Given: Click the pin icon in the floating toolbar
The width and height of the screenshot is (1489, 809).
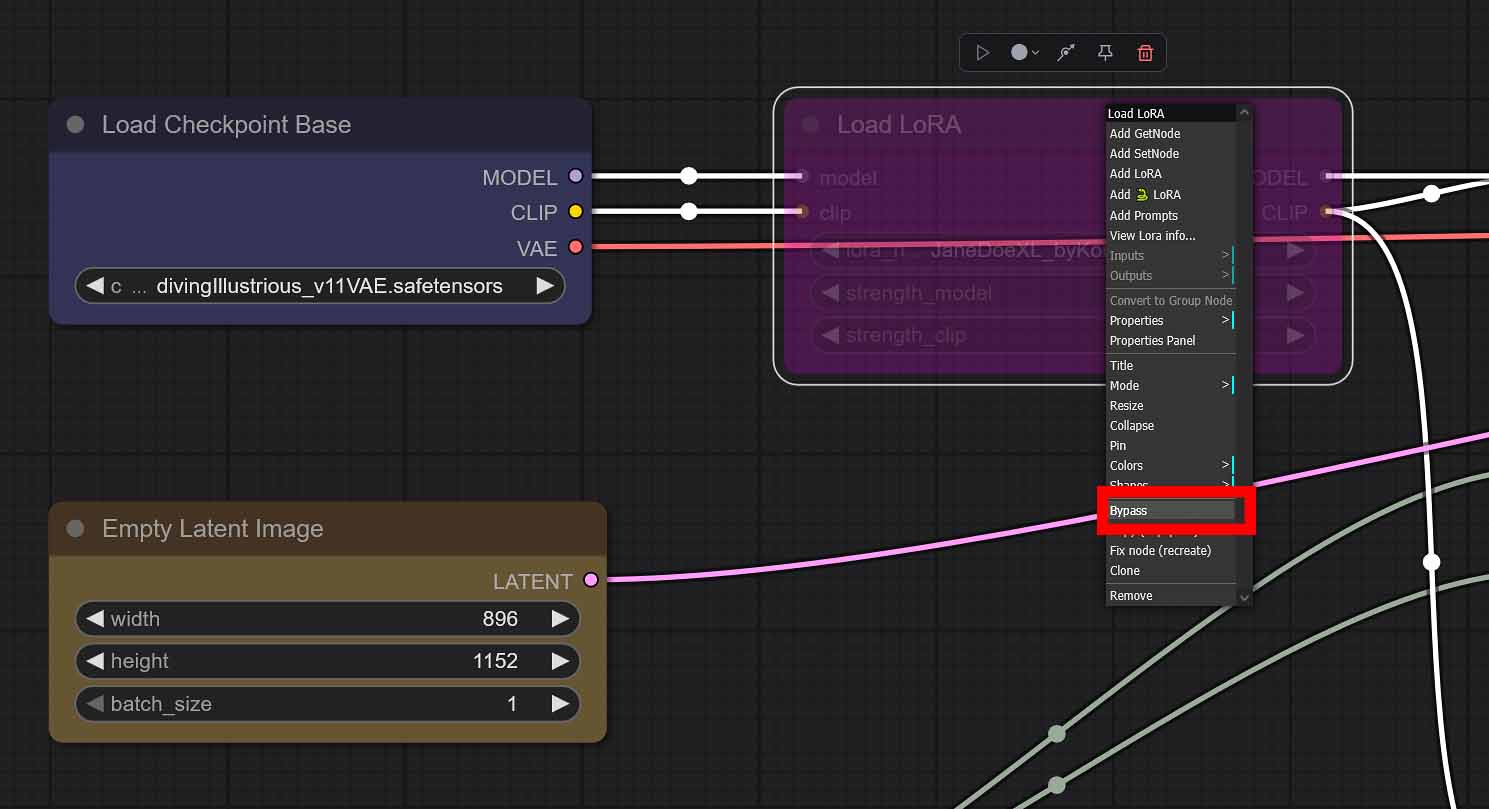Looking at the screenshot, I should coord(1105,52).
